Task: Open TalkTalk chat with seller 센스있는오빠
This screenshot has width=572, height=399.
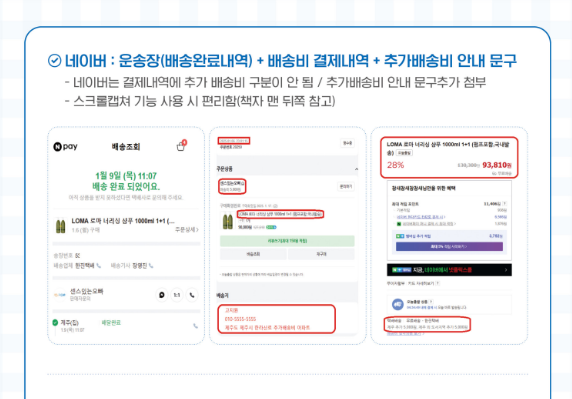Action: pos(162,295)
